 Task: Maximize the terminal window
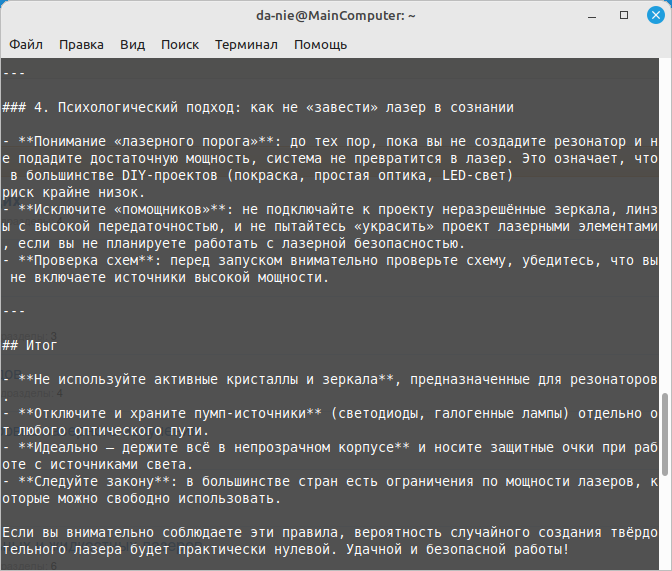[x=623, y=16]
